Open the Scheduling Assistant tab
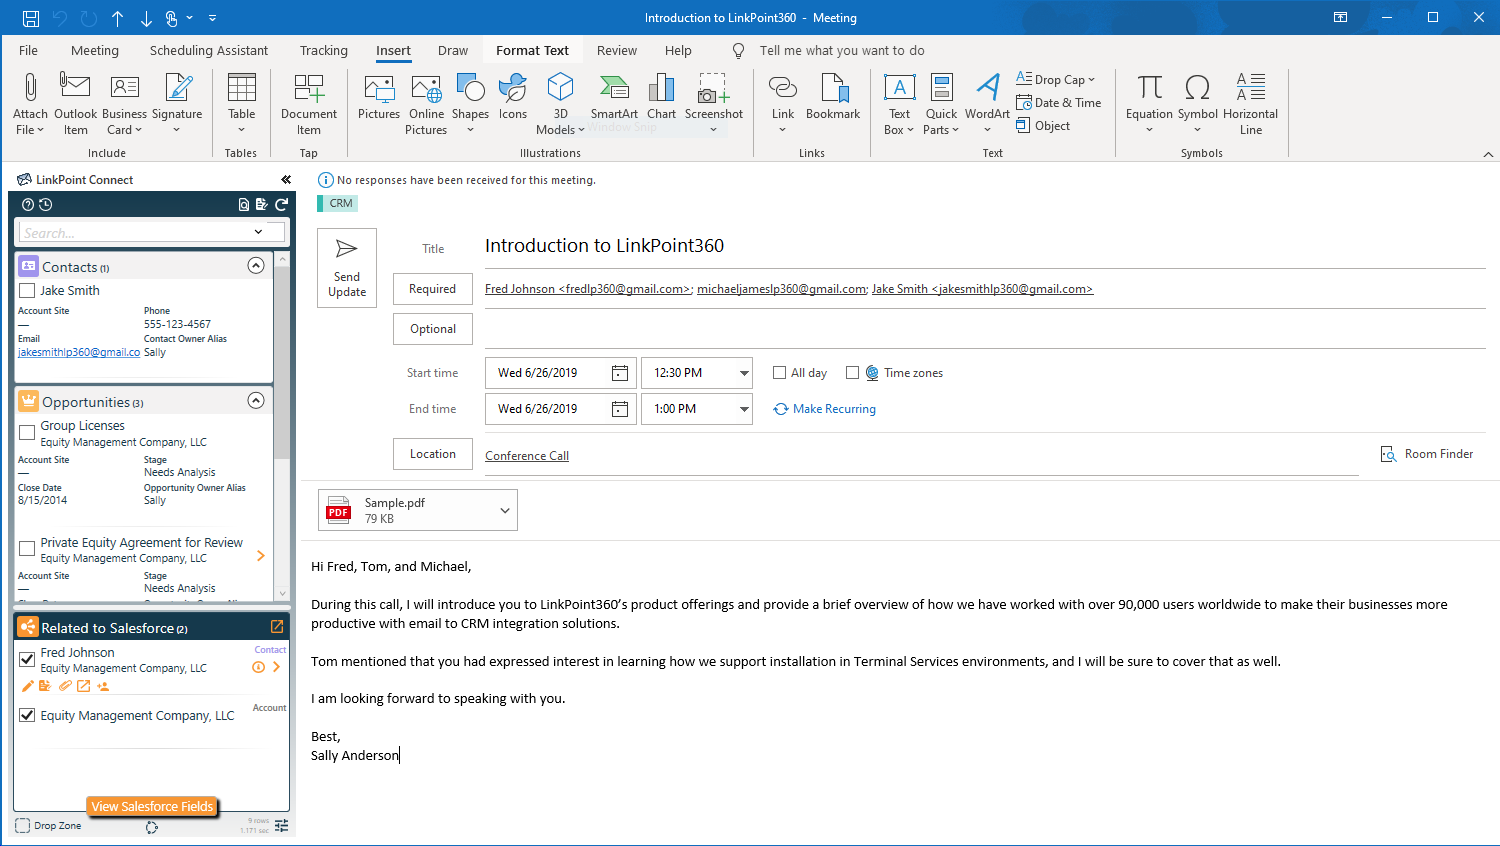The image size is (1500, 846). pyautogui.click(x=209, y=51)
